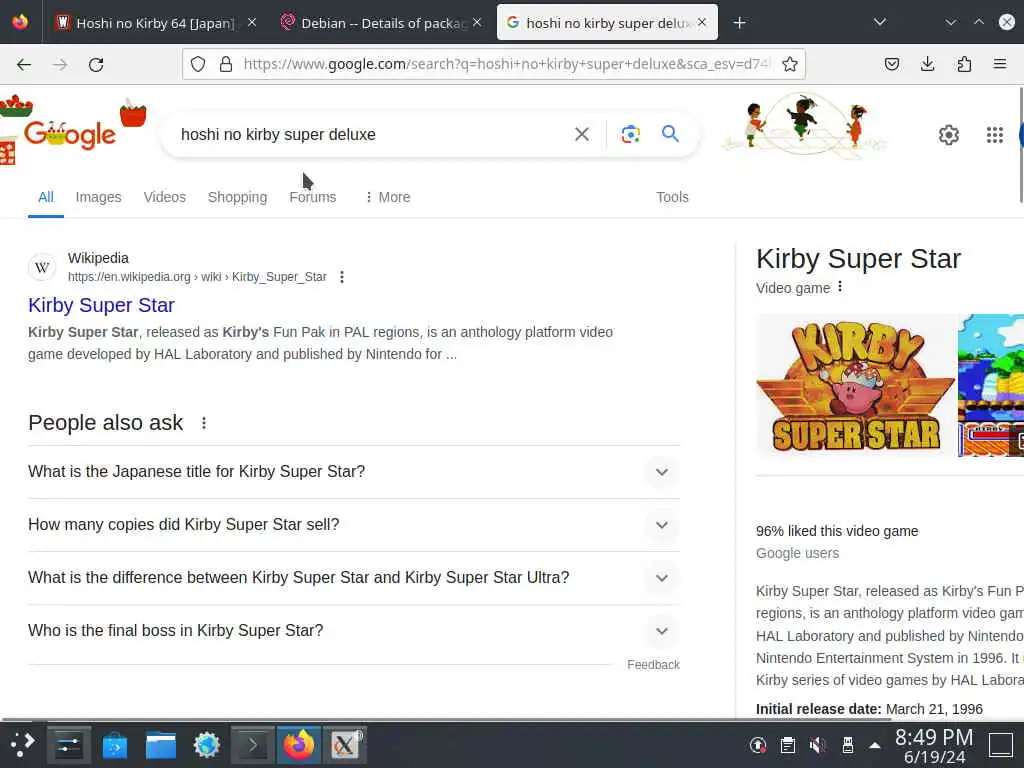Open the Kirby Super Star Wikipedia link
This screenshot has width=1024, height=768.
(101, 305)
